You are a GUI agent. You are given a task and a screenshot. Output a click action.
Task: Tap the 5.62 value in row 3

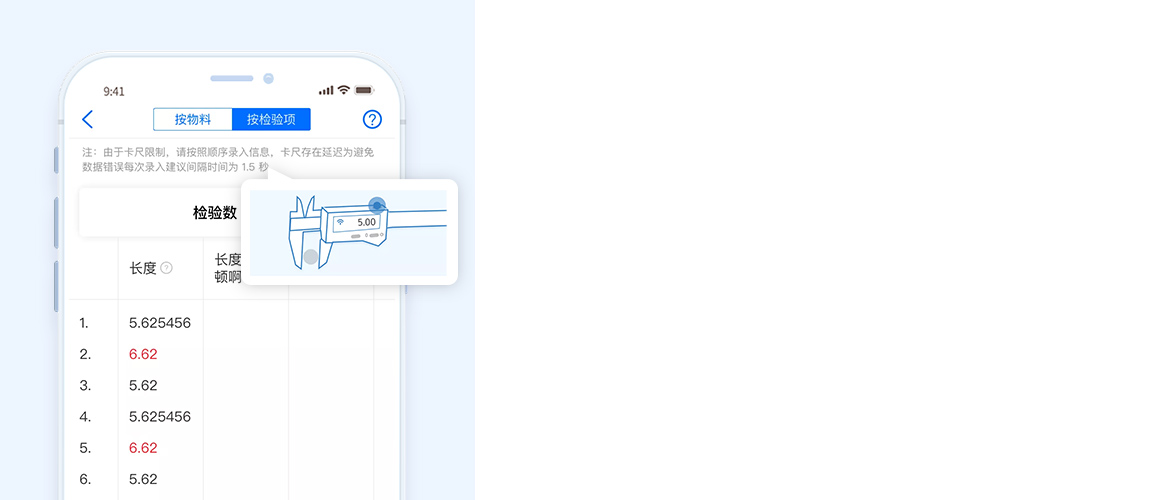click(x=143, y=385)
